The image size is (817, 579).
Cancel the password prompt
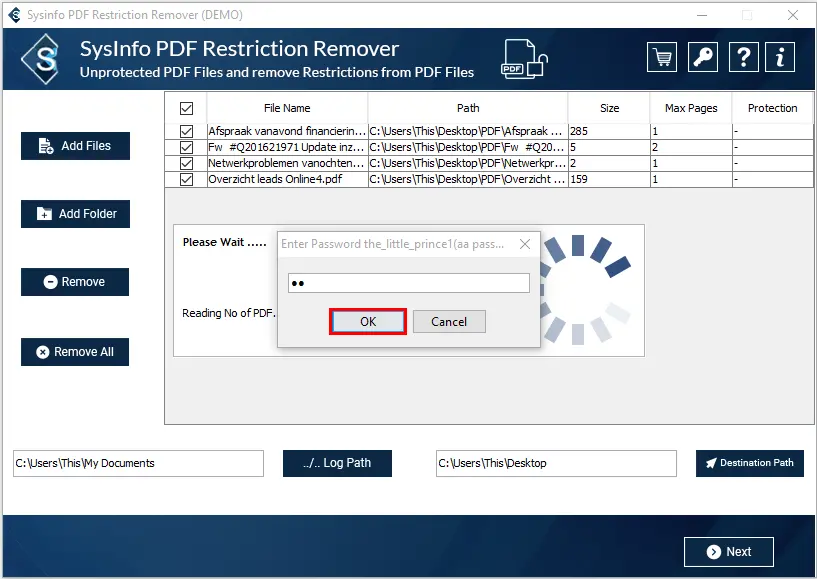point(449,322)
